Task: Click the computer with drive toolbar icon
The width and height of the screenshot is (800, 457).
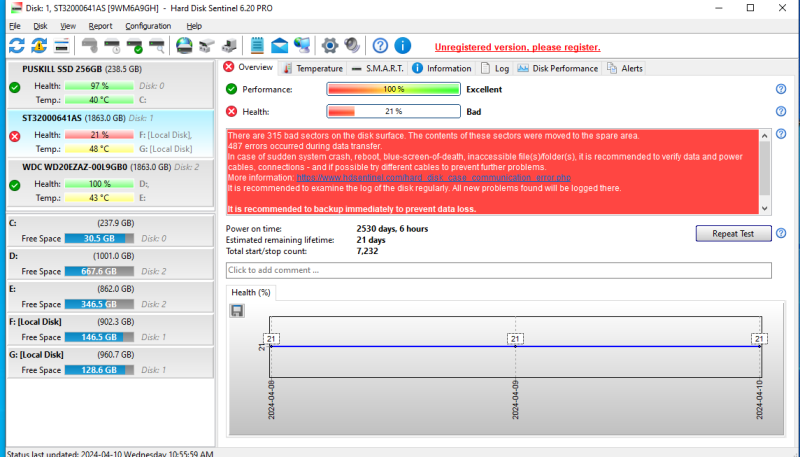Action: click(x=229, y=46)
